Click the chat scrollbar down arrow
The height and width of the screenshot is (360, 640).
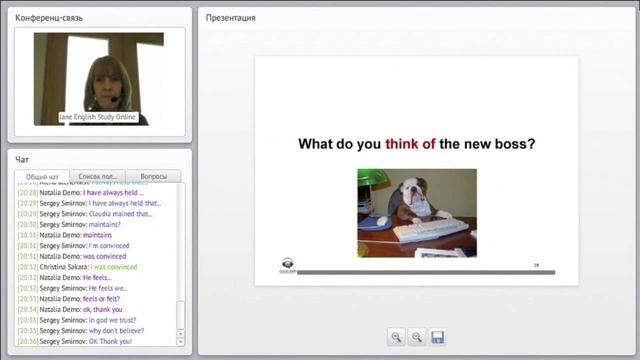[x=180, y=342]
